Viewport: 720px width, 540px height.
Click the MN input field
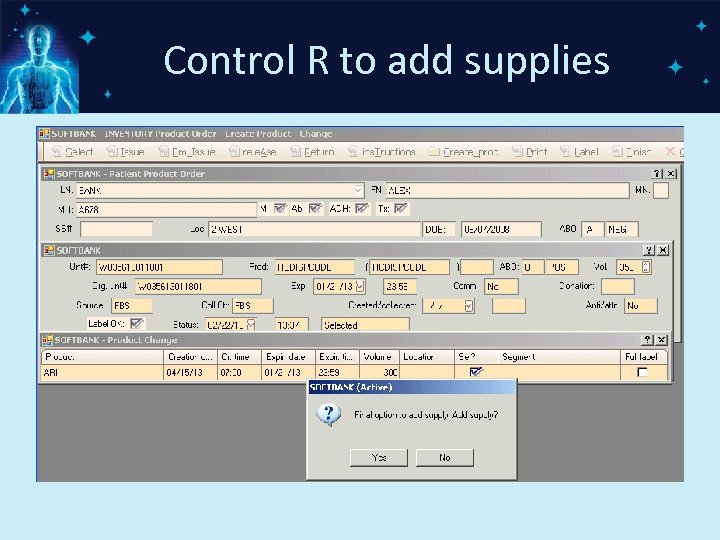(661, 190)
